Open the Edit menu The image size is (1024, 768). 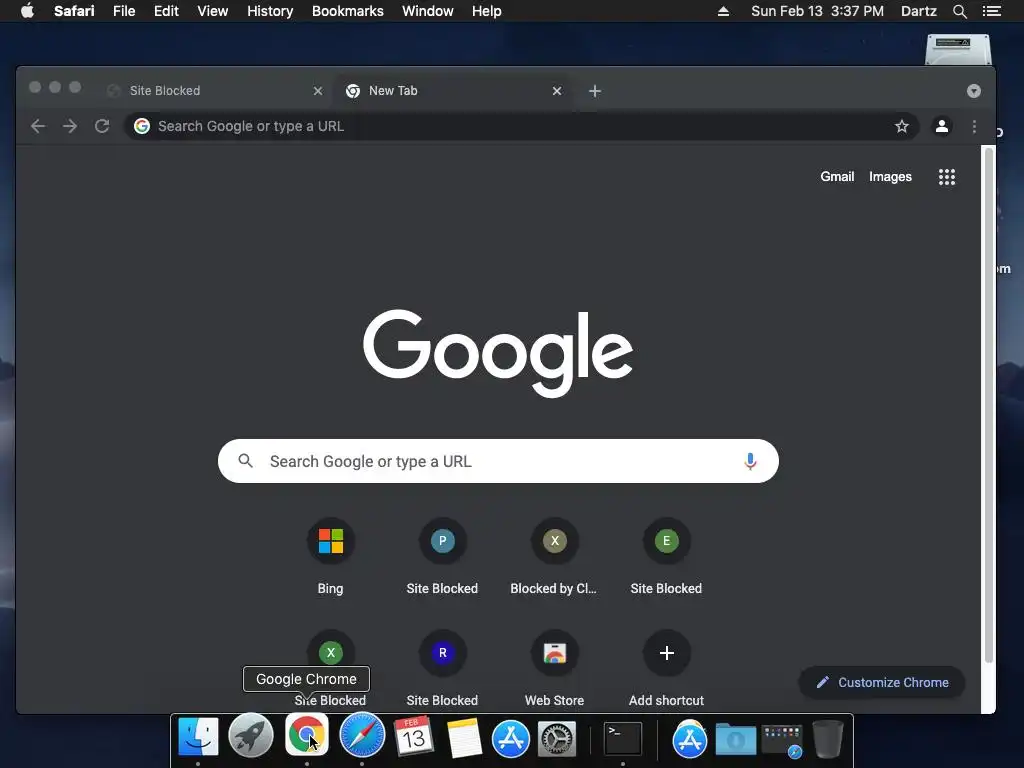tap(166, 11)
